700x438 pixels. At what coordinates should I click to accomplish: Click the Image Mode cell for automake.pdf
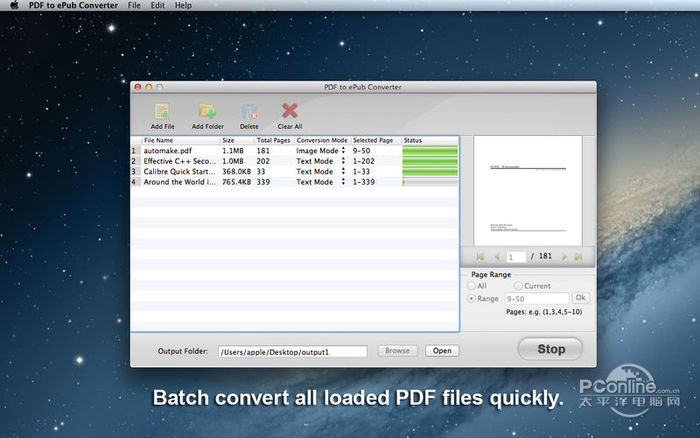[317, 151]
